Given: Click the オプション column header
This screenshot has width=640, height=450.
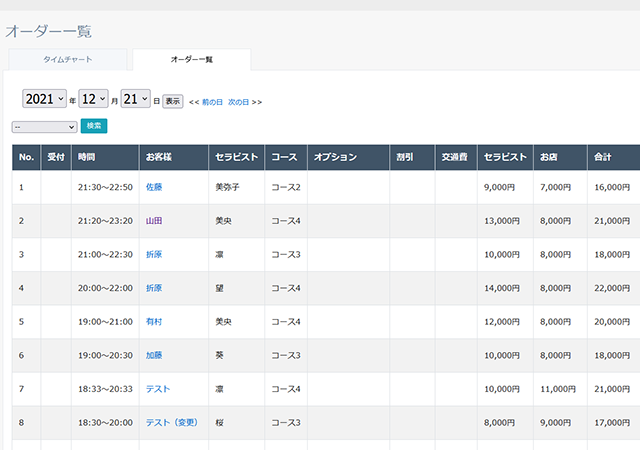Looking at the screenshot, I should click(x=349, y=157).
